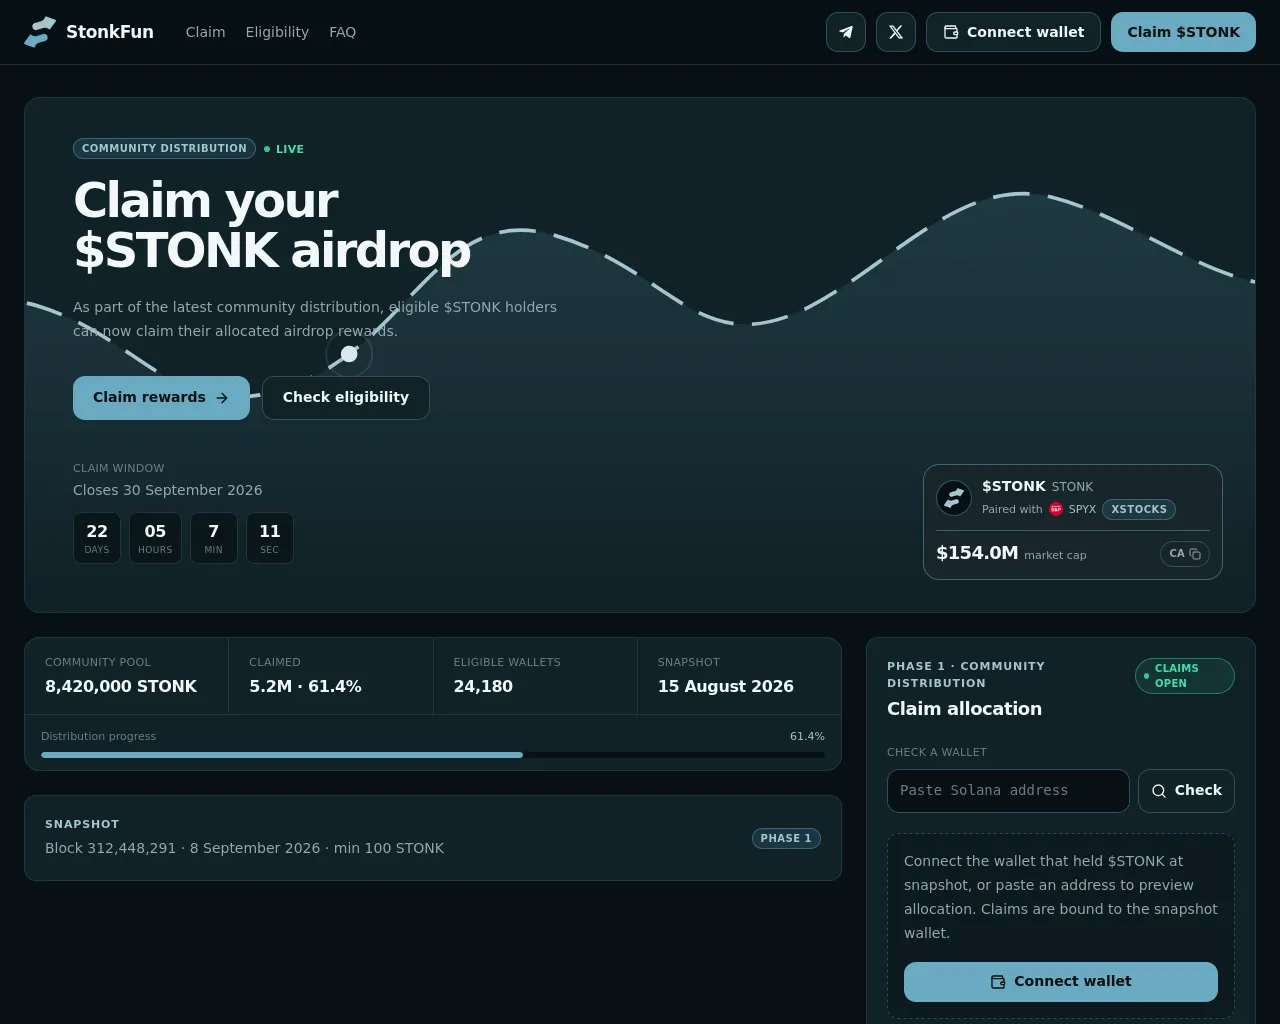This screenshot has width=1280, height=1024.
Task: Click the StonkFun brand name
Action: pos(110,32)
